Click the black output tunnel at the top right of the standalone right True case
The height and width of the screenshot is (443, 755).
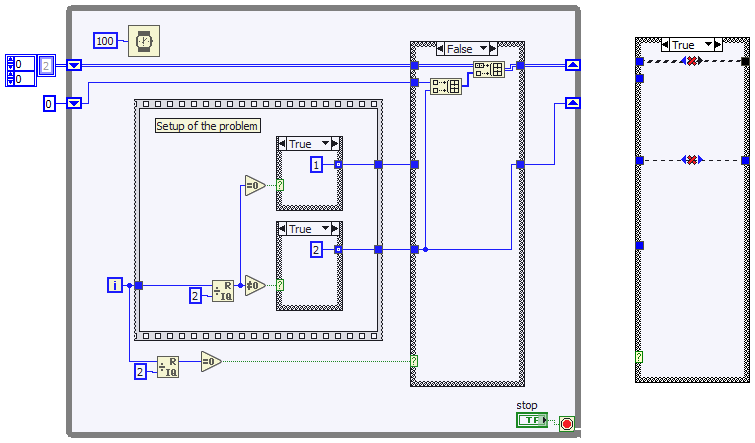tap(745, 61)
